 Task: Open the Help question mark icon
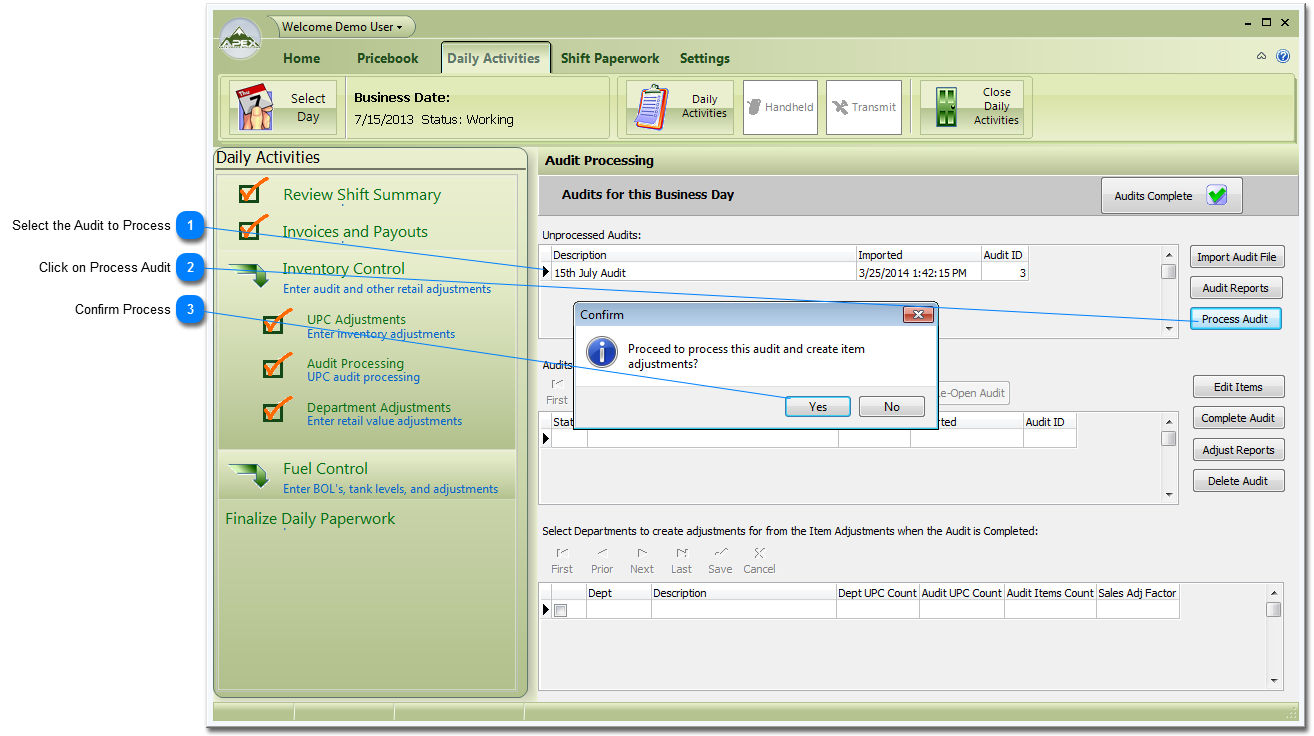click(x=1283, y=56)
